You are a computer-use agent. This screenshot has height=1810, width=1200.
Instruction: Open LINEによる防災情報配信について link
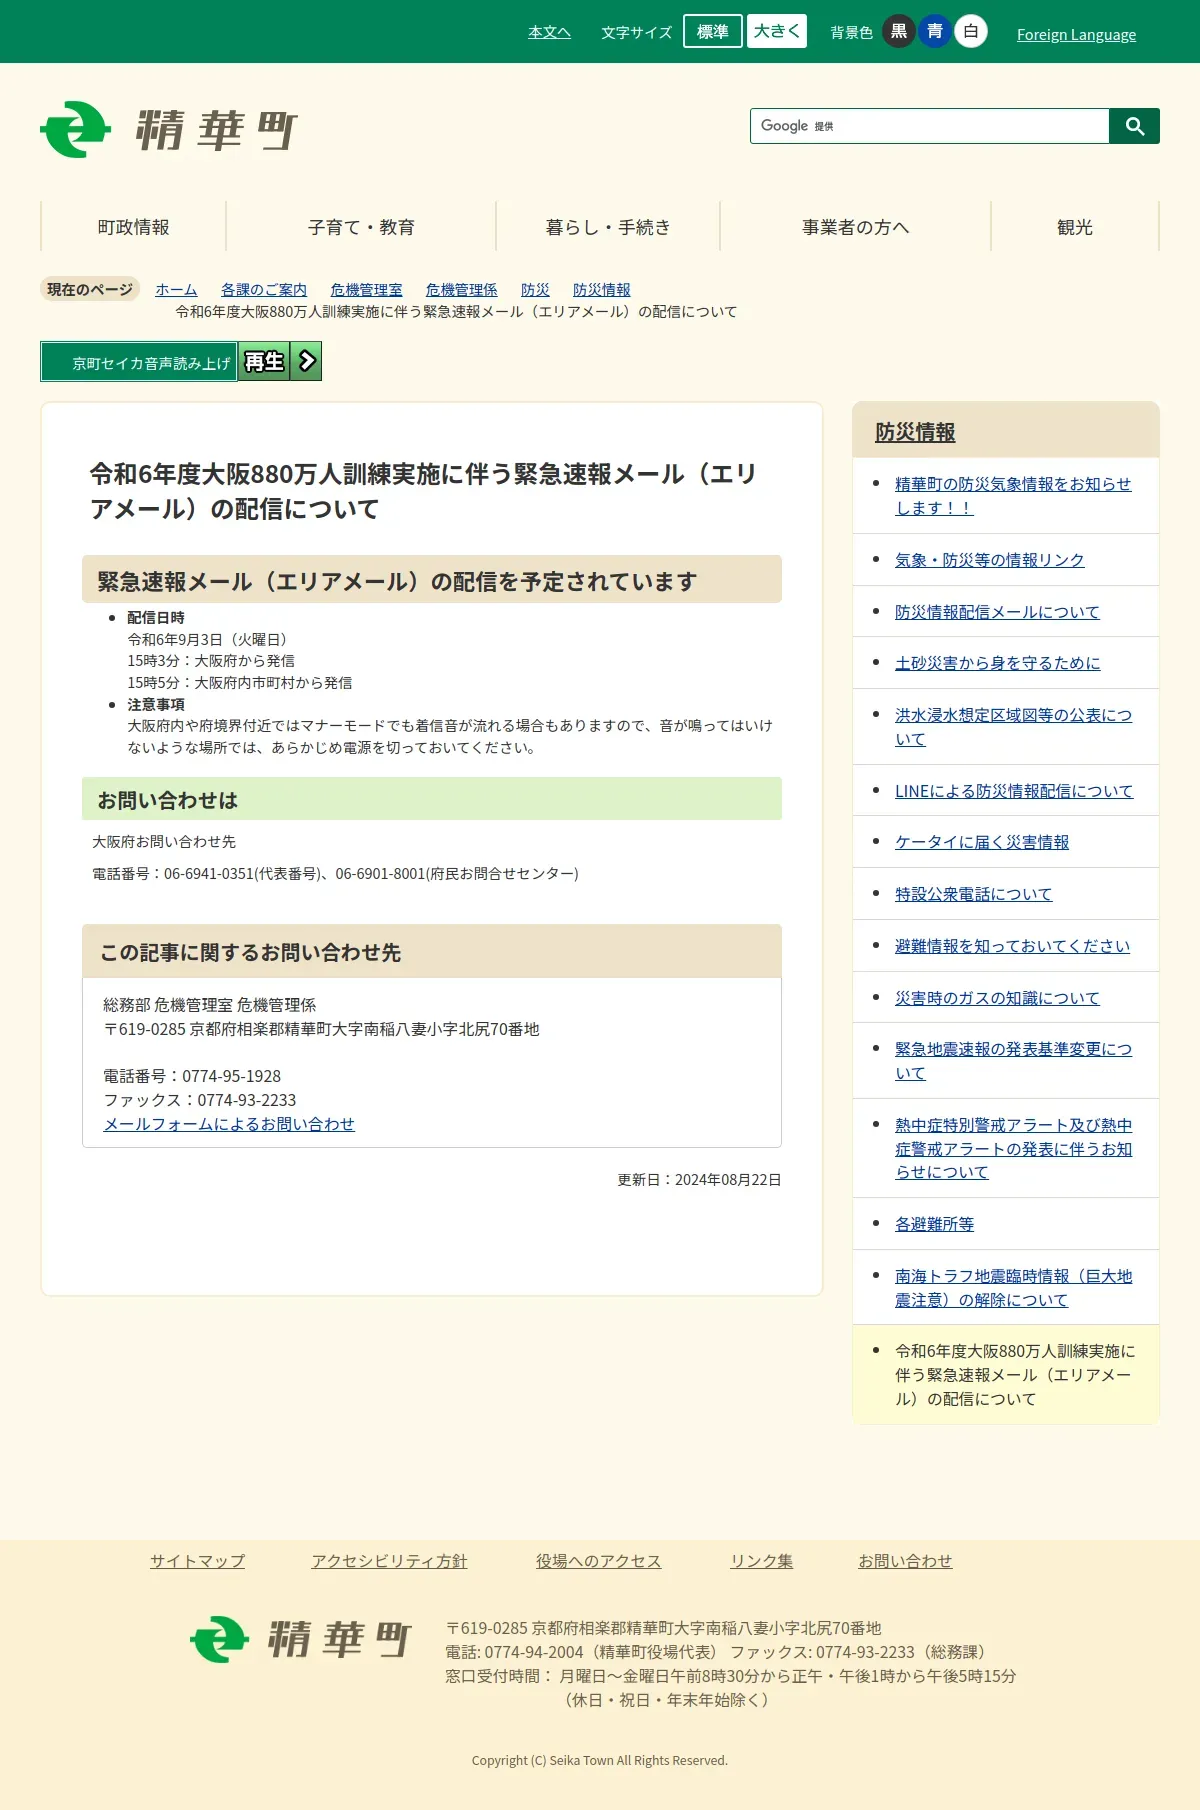click(x=1014, y=791)
